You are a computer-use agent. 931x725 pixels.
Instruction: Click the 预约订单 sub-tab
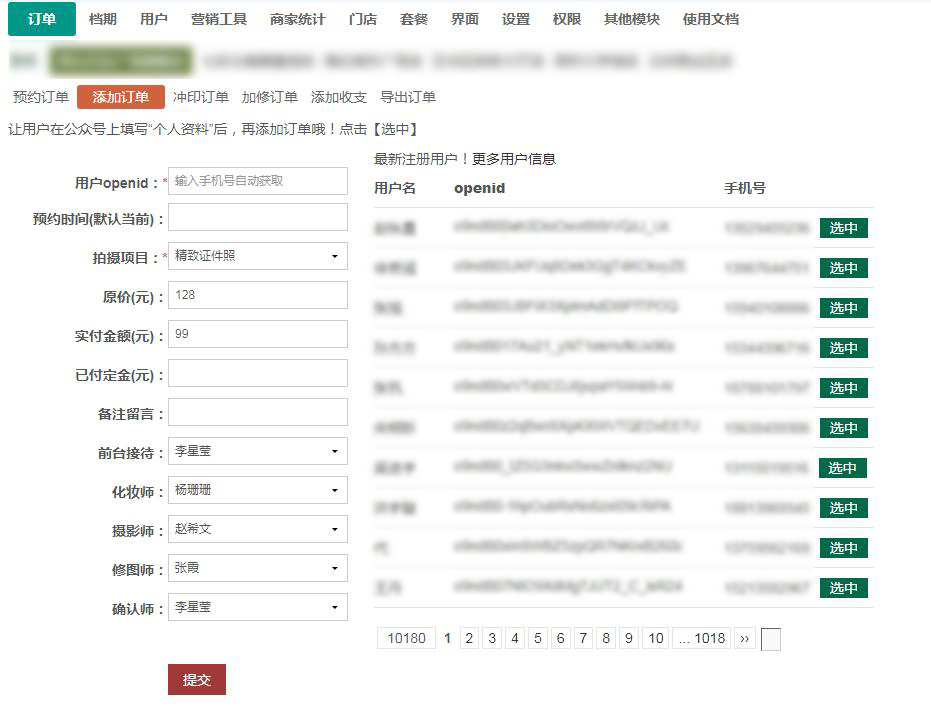coord(41,97)
